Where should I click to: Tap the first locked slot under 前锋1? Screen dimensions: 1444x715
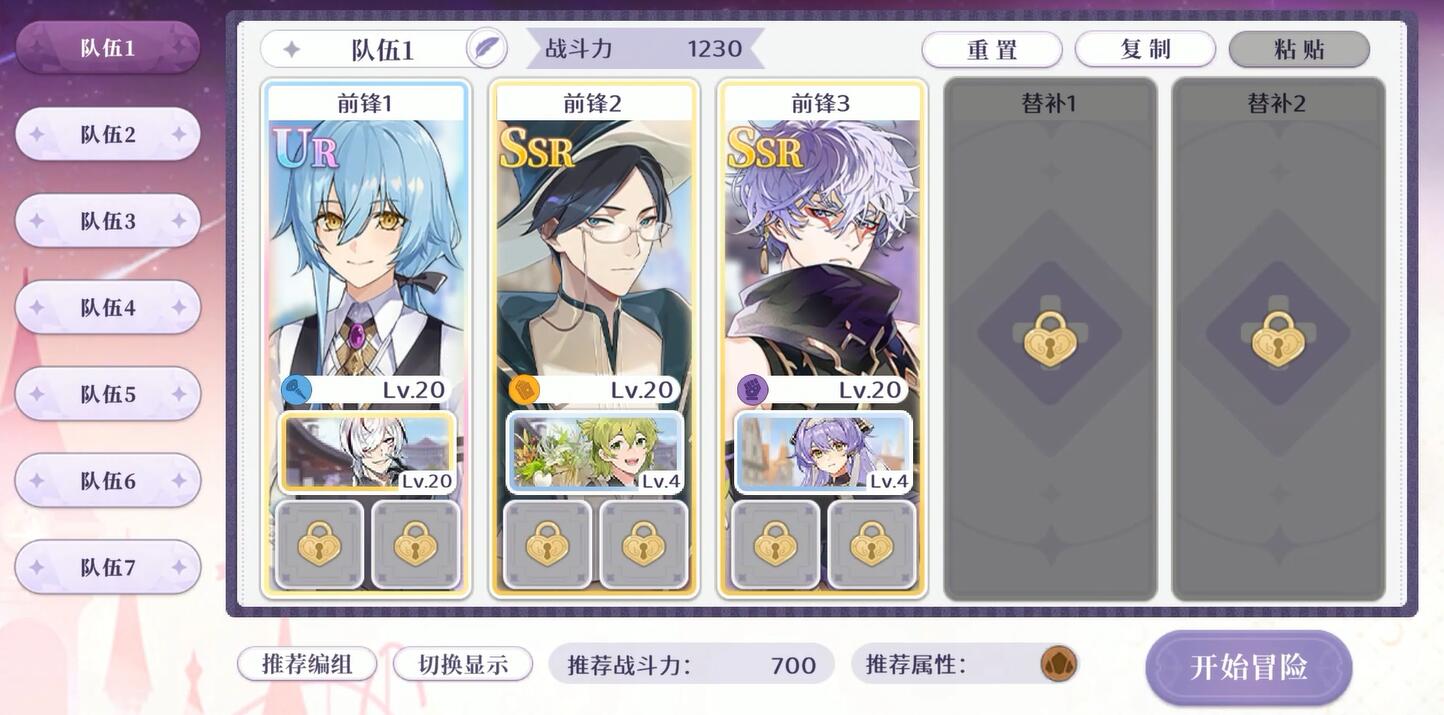(x=319, y=544)
